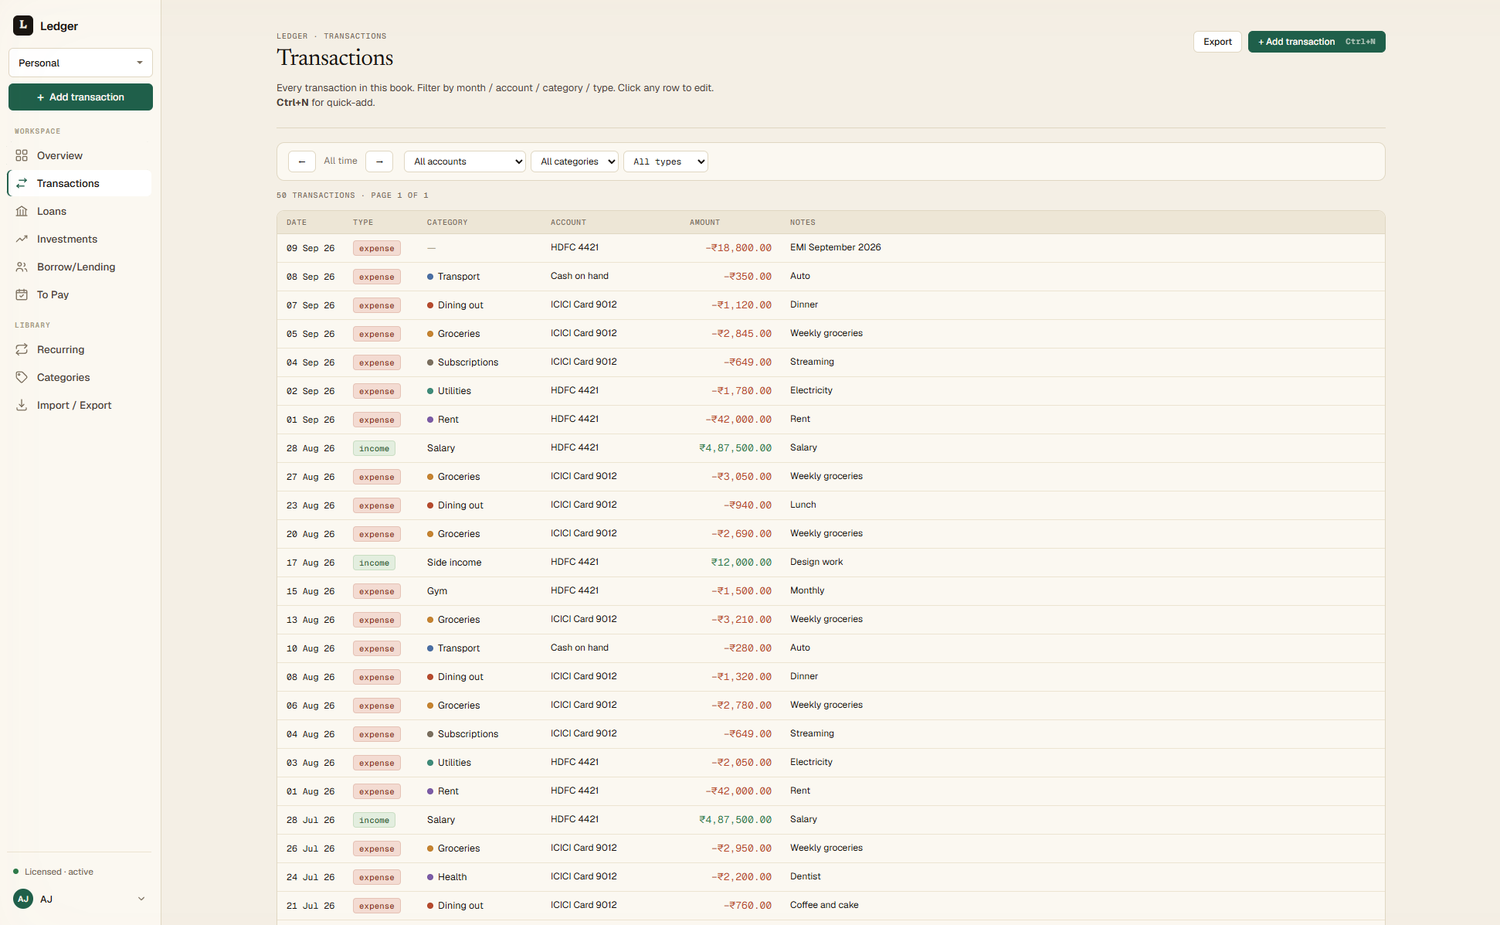The image size is (1500, 925).
Task: Click the 28 Jul 26 Salary row
Action: tap(831, 820)
